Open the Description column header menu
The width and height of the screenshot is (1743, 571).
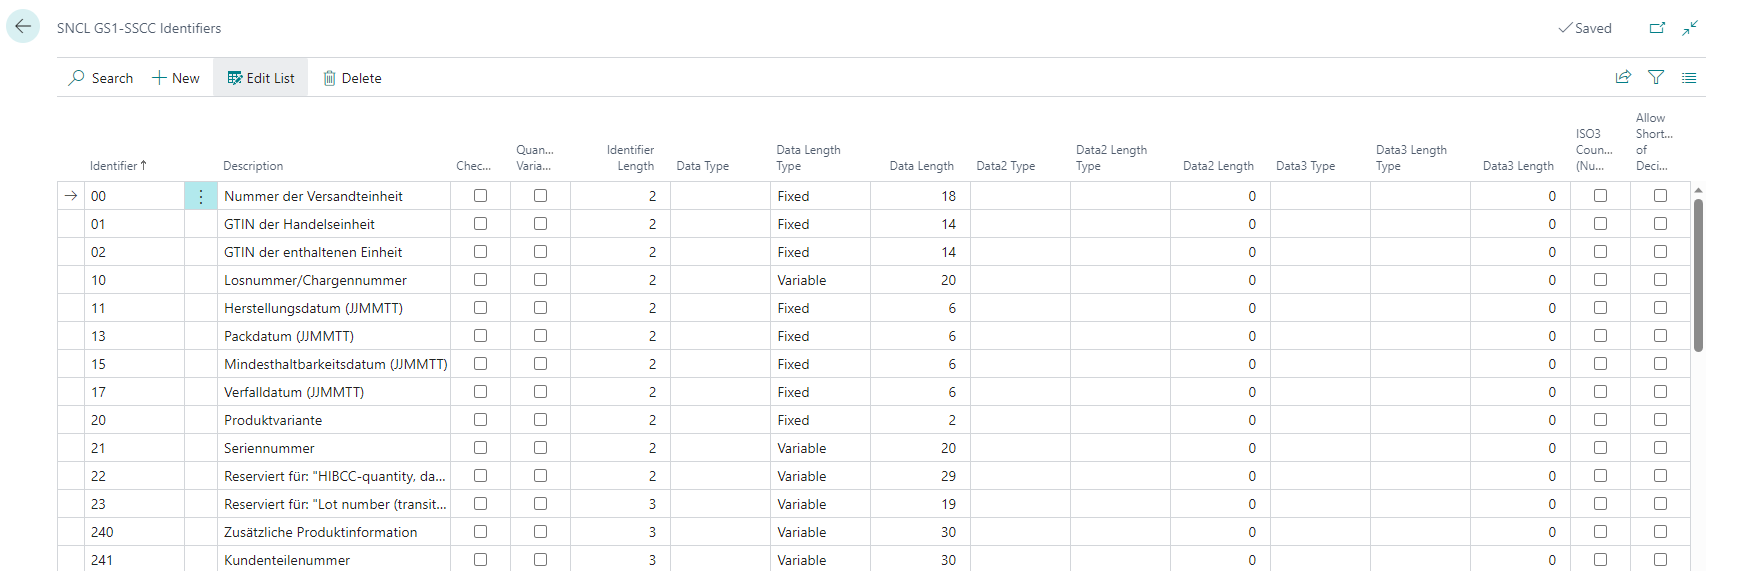pos(253,166)
